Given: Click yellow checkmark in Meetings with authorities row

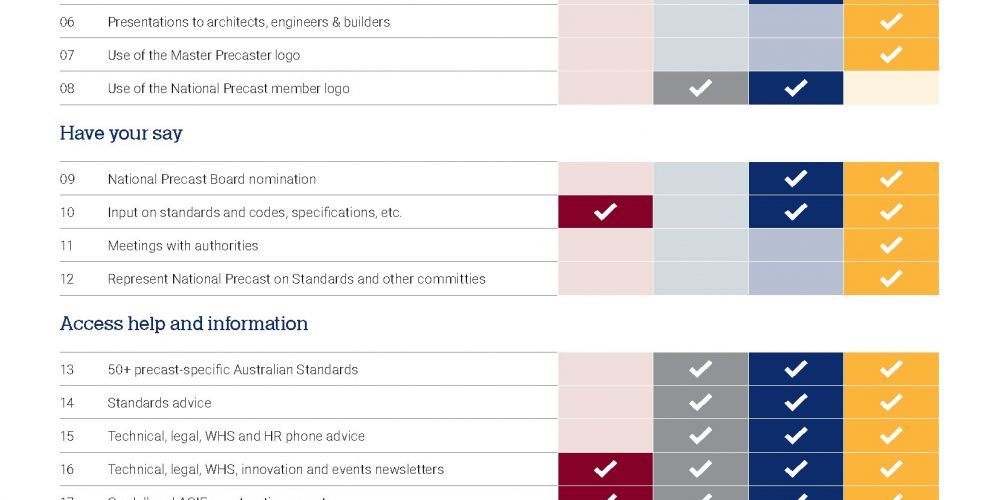Looking at the screenshot, I should pyautogui.click(x=891, y=245).
